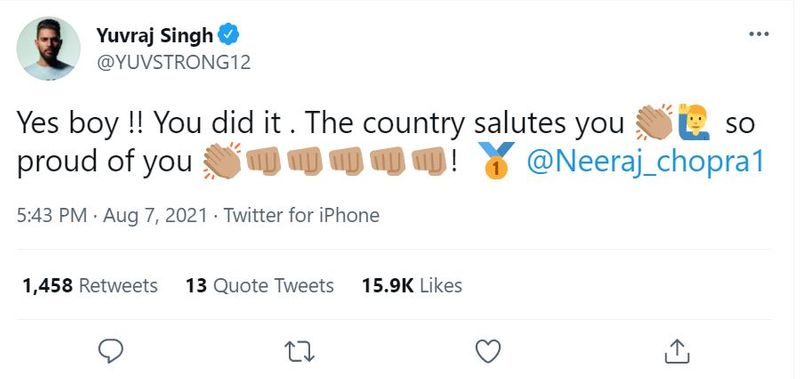Retweet using the retweet arrows icon
The image size is (800, 379).
299,352
